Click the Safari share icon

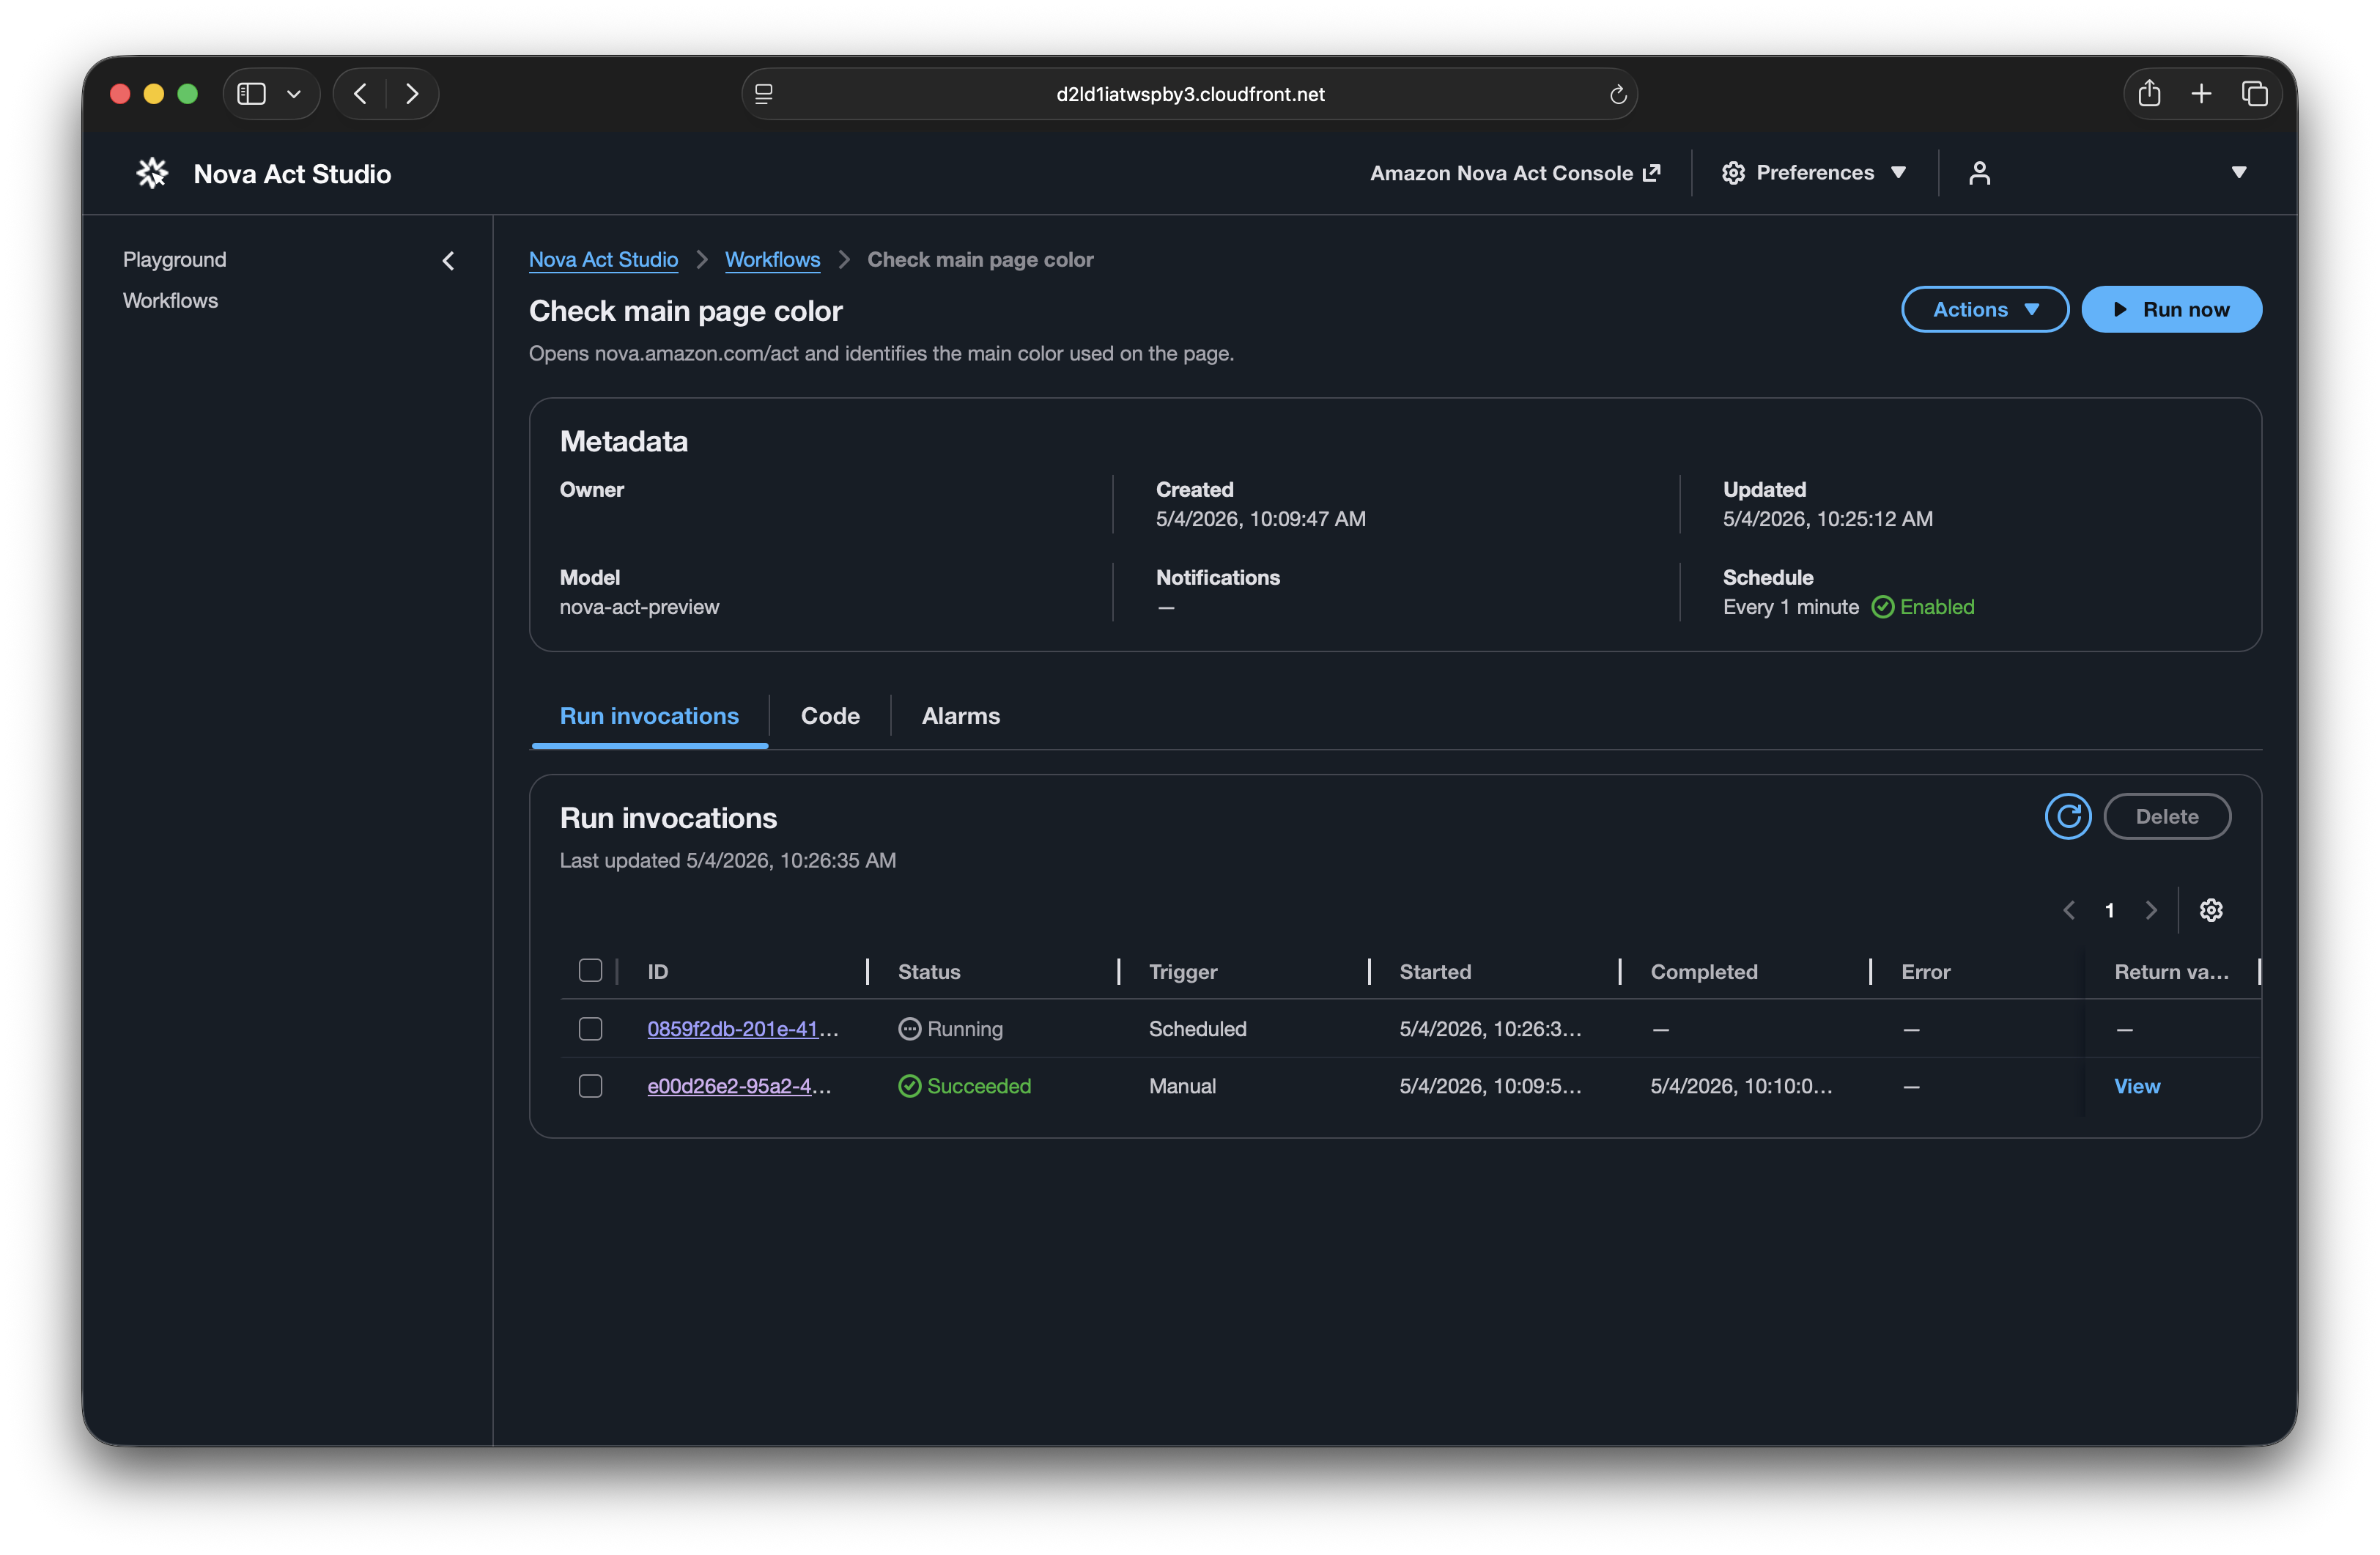[x=2149, y=94]
